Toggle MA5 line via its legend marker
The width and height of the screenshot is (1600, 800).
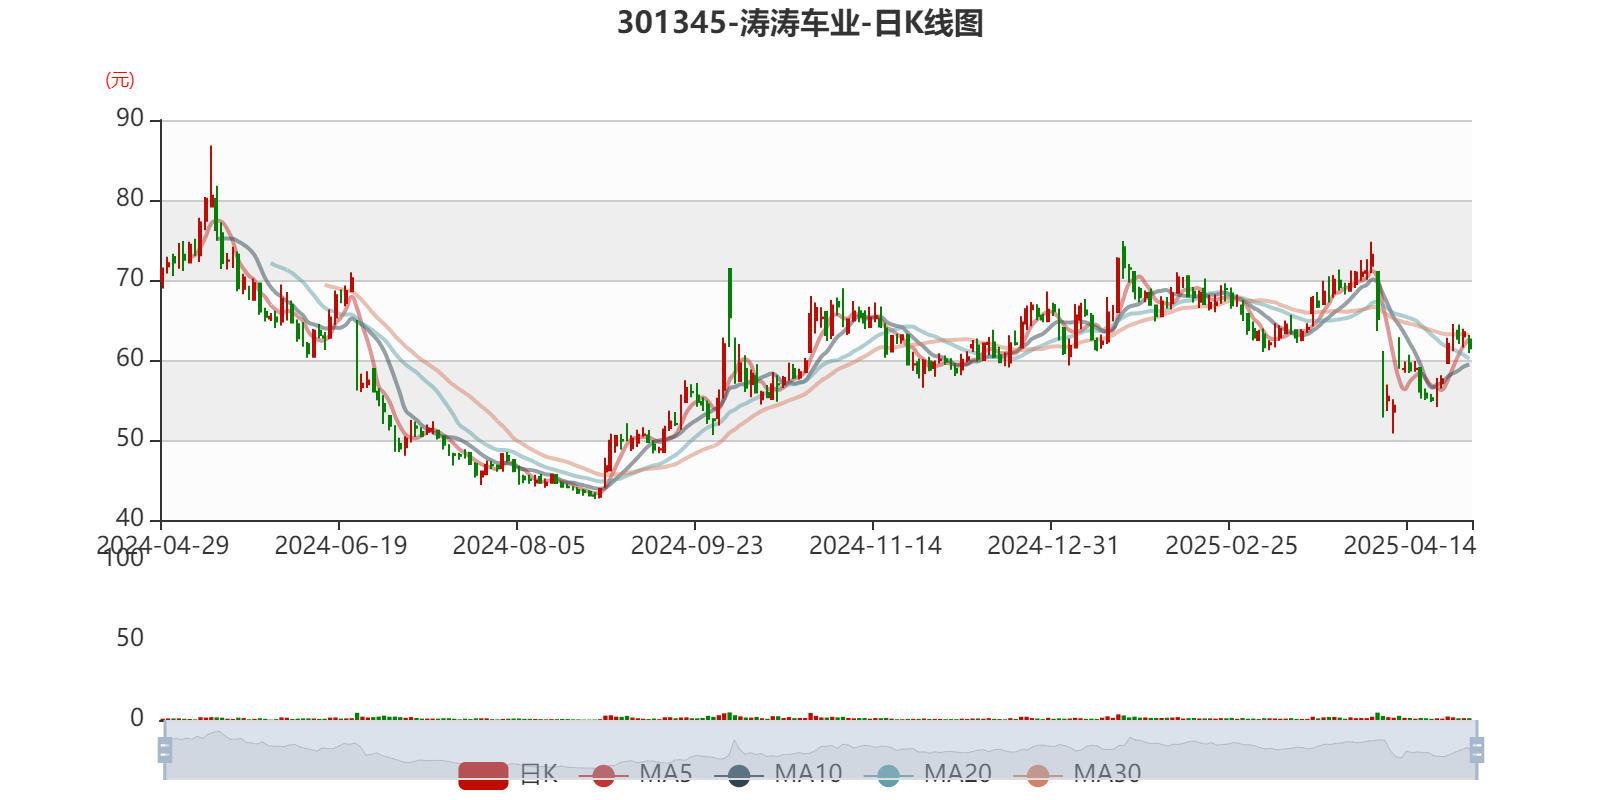click(x=603, y=775)
